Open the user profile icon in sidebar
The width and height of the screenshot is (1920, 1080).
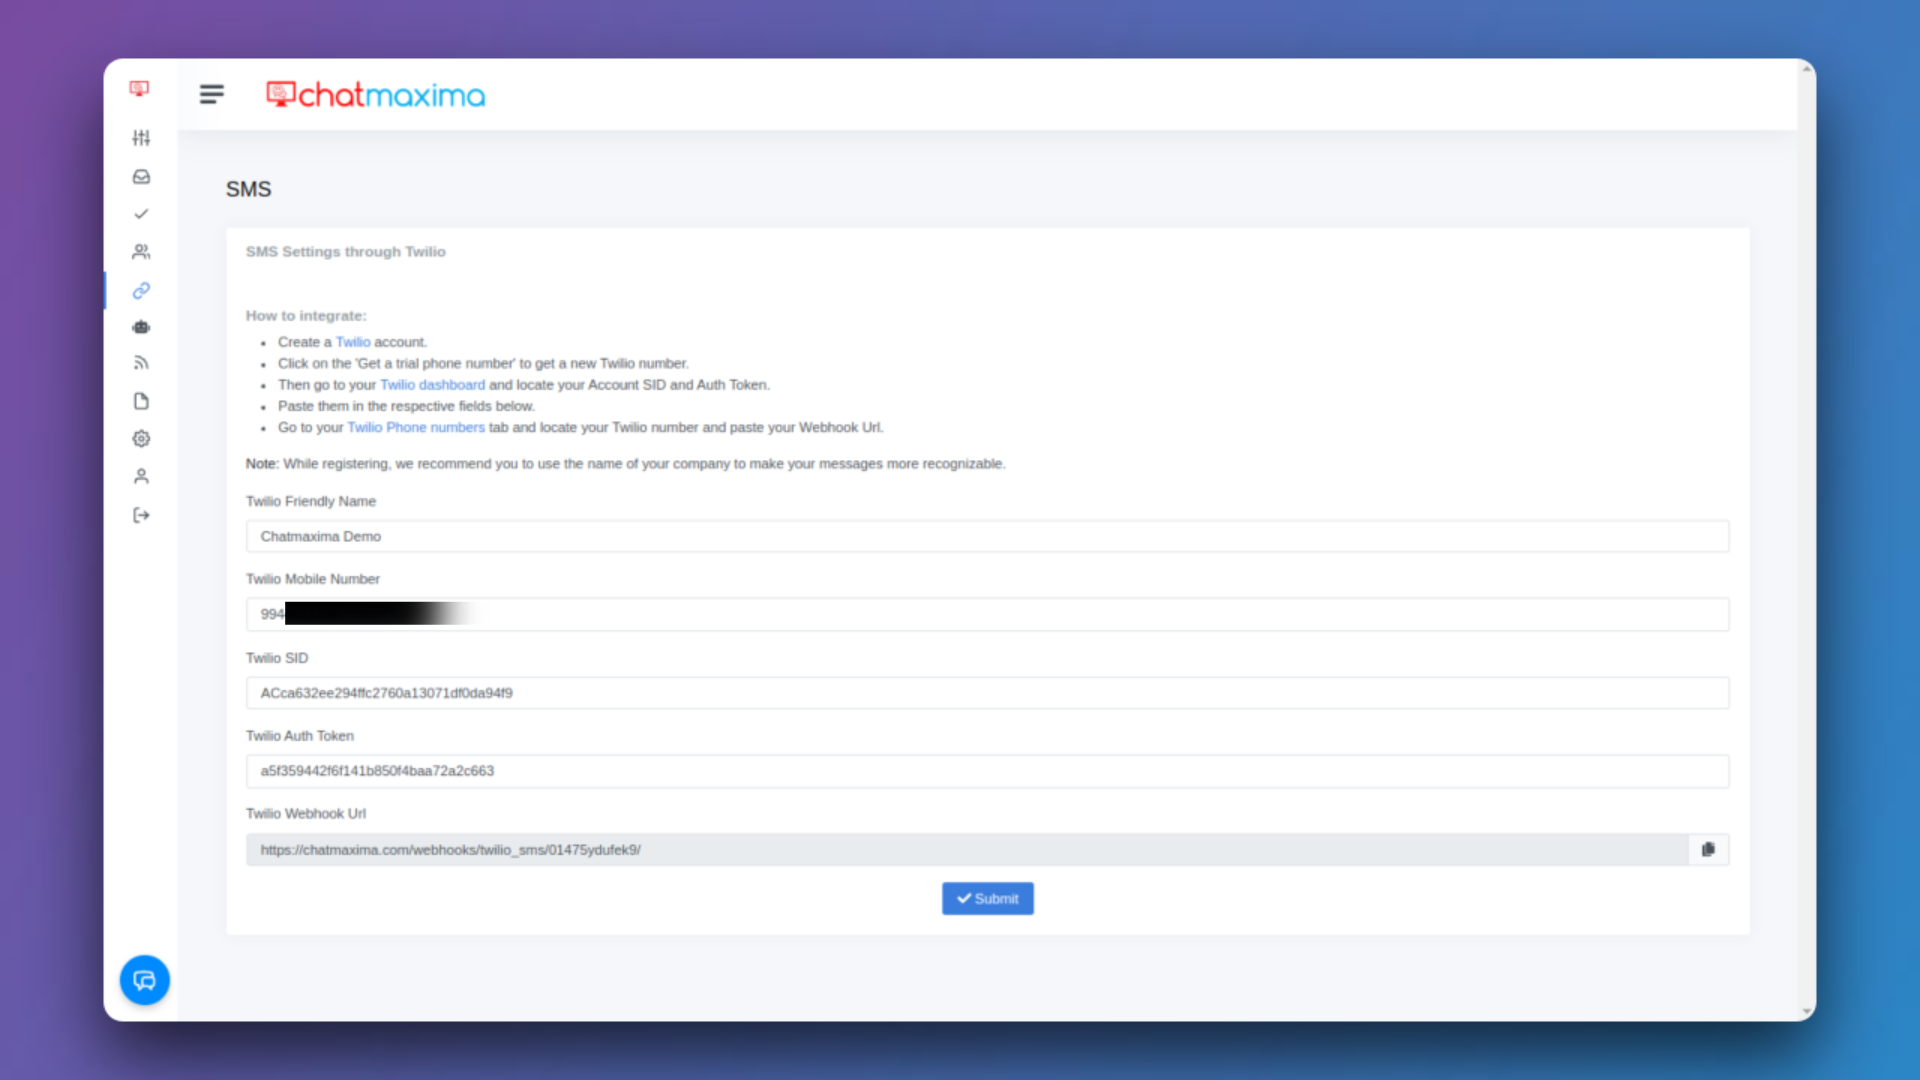[141, 477]
